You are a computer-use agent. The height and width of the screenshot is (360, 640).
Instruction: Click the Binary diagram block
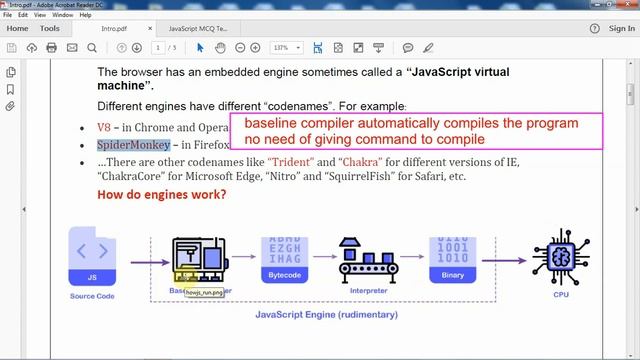pyautogui.click(x=453, y=260)
